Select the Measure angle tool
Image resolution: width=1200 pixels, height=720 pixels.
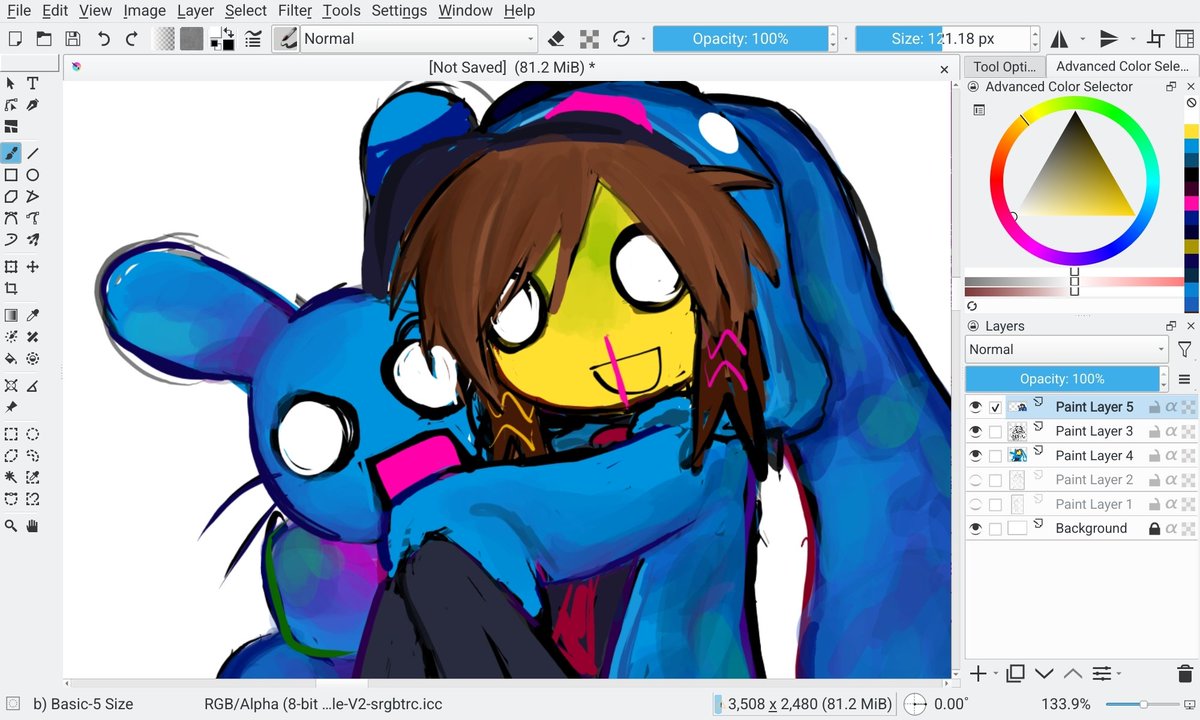click(33, 385)
